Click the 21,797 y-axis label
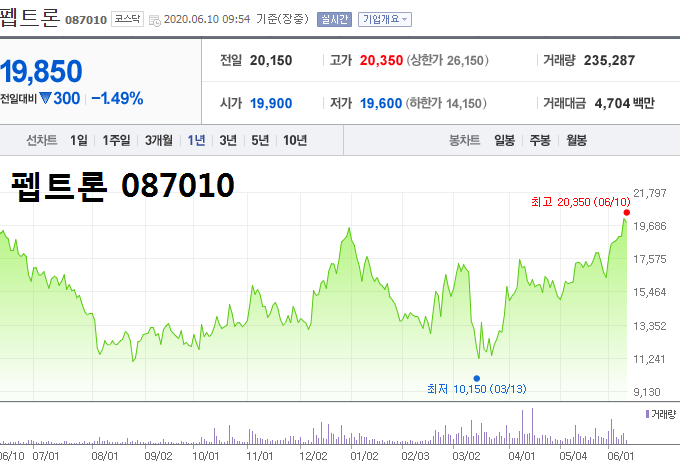This screenshot has width=680, height=474. (649, 193)
